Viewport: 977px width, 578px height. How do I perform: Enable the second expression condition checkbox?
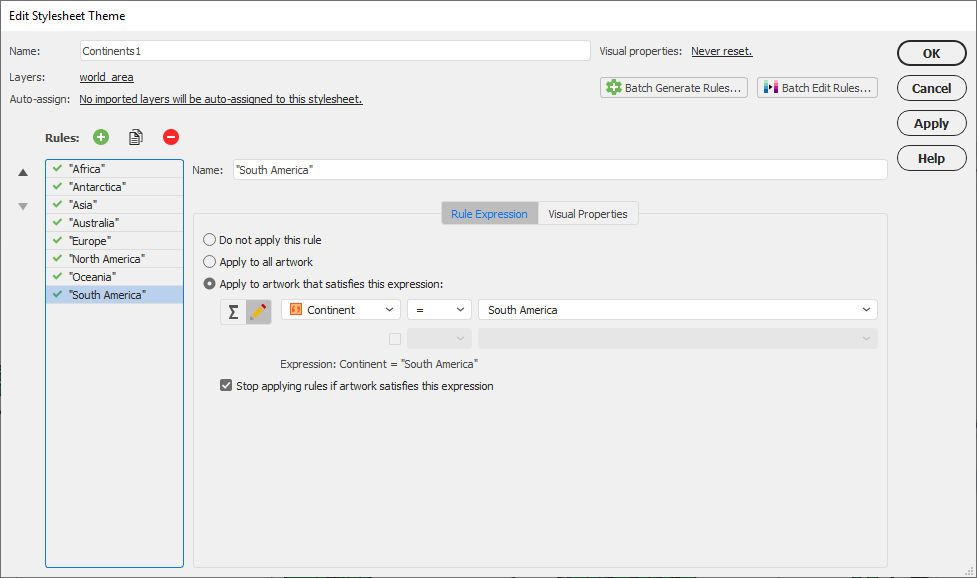pos(394,339)
